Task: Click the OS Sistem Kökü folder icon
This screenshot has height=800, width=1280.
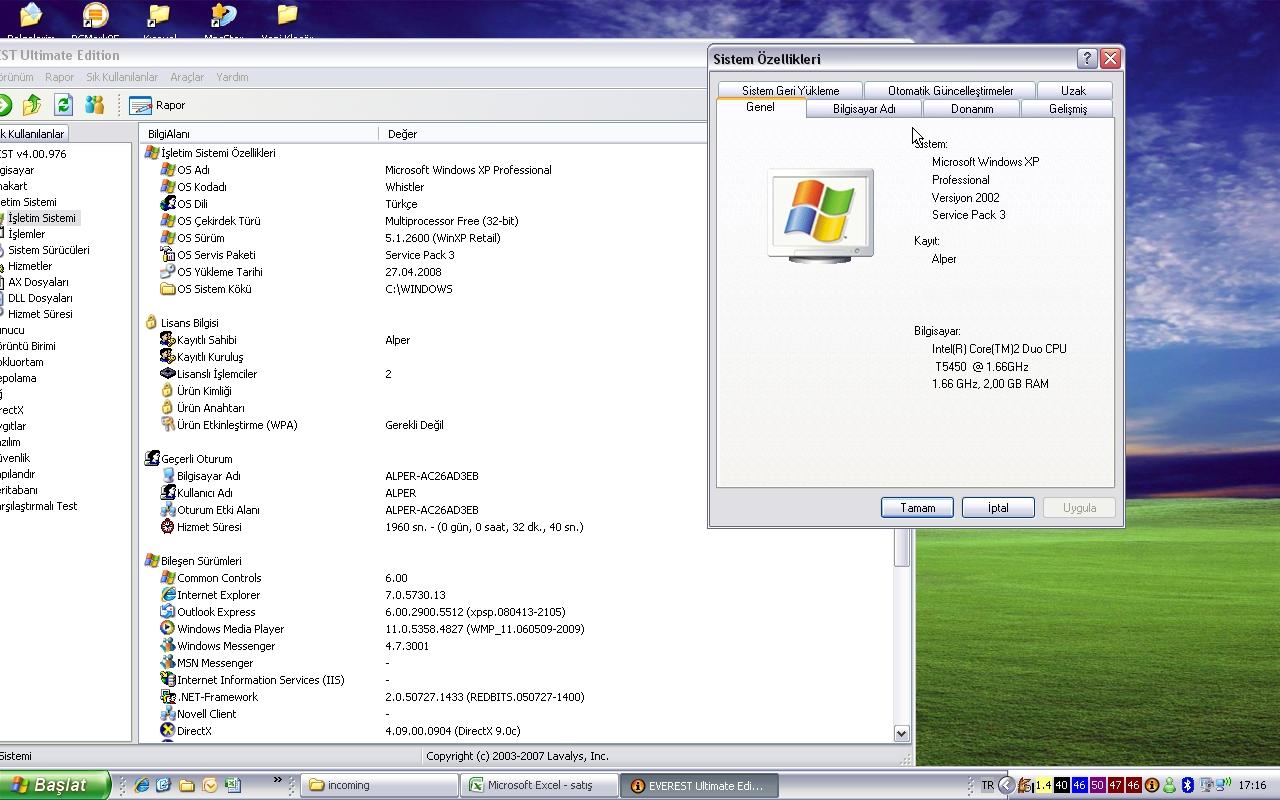Action: click(168, 289)
